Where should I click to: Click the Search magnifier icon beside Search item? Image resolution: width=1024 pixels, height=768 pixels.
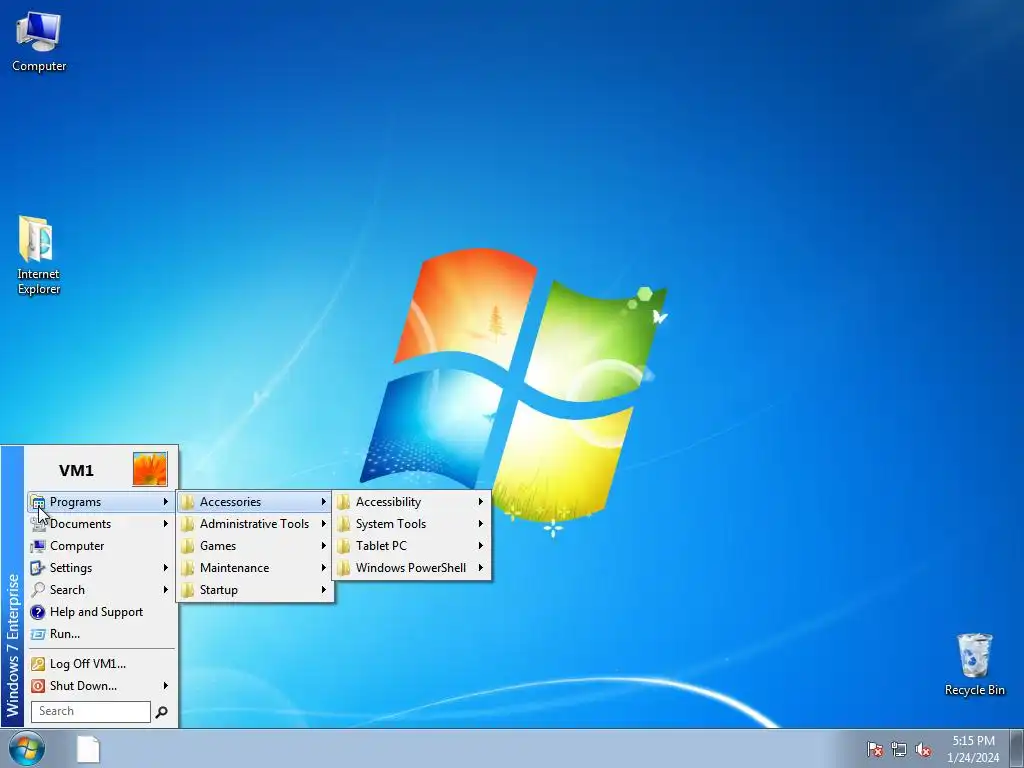pyautogui.click(x=38, y=590)
